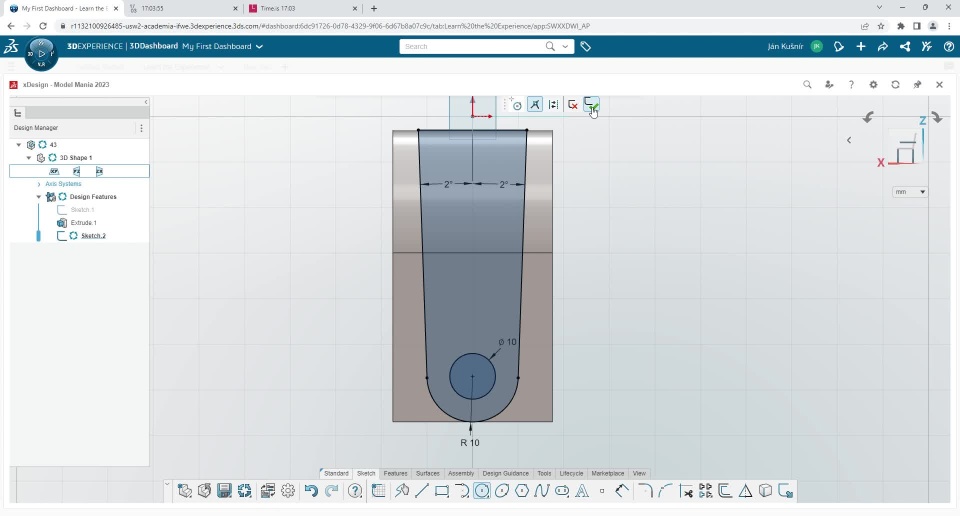
Task: Open the toolbar help question icon
Action: pyautogui.click(x=355, y=491)
